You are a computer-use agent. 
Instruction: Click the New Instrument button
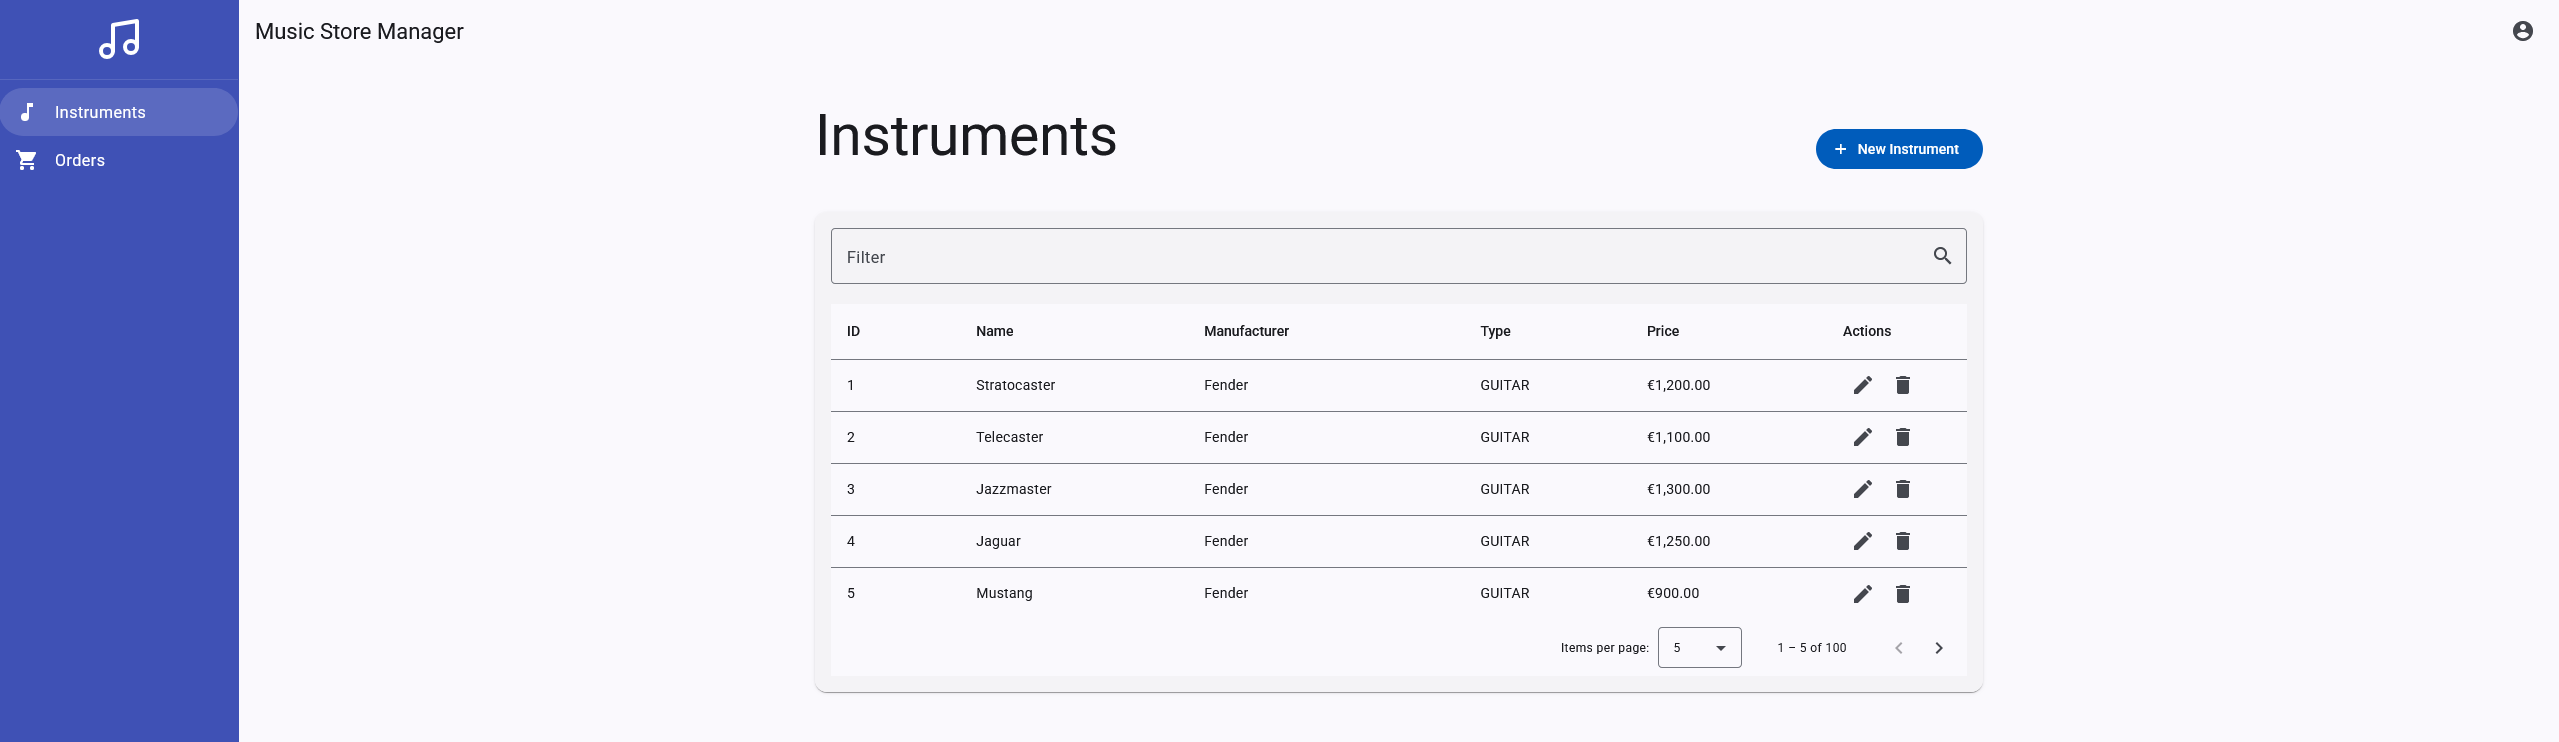click(x=1898, y=149)
